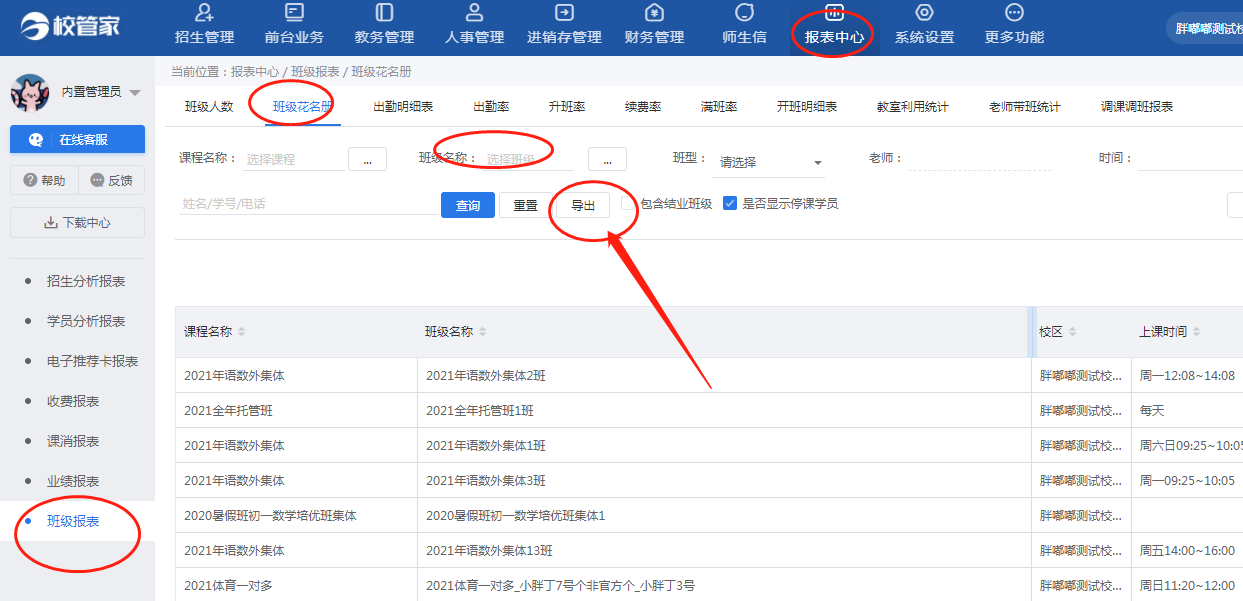1243x601 pixels.
Task: Click 2021体育一对多 course name cell
Action: [228, 586]
